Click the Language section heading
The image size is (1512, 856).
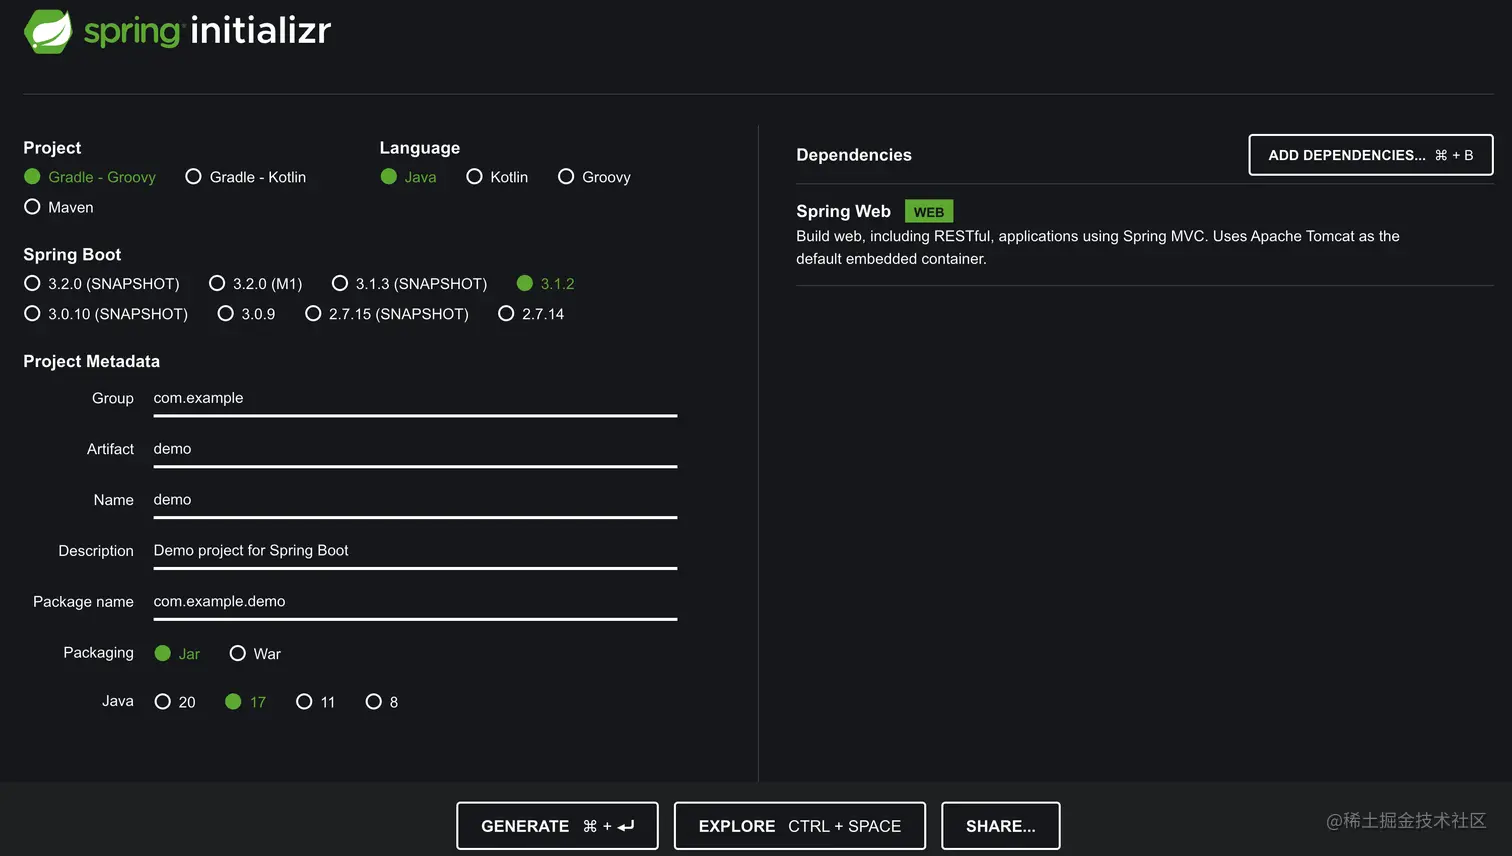pos(420,148)
